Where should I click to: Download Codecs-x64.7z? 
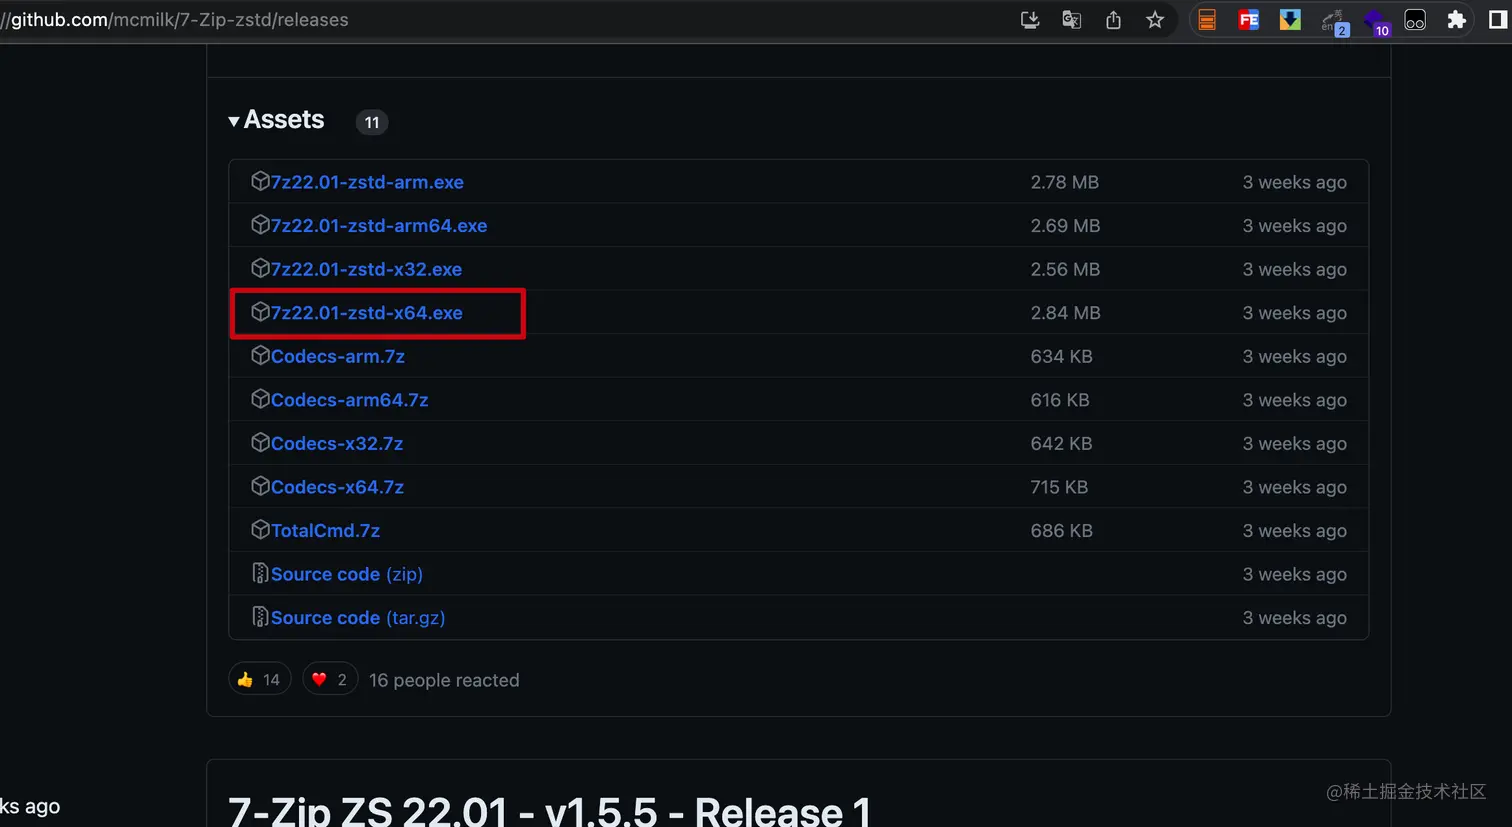coord(338,487)
